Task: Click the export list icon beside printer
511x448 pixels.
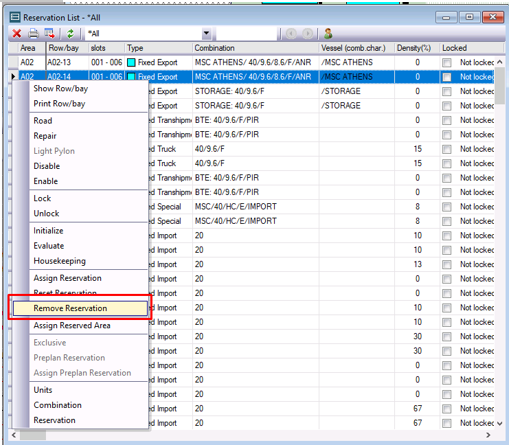Action: (x=50, y=33)
